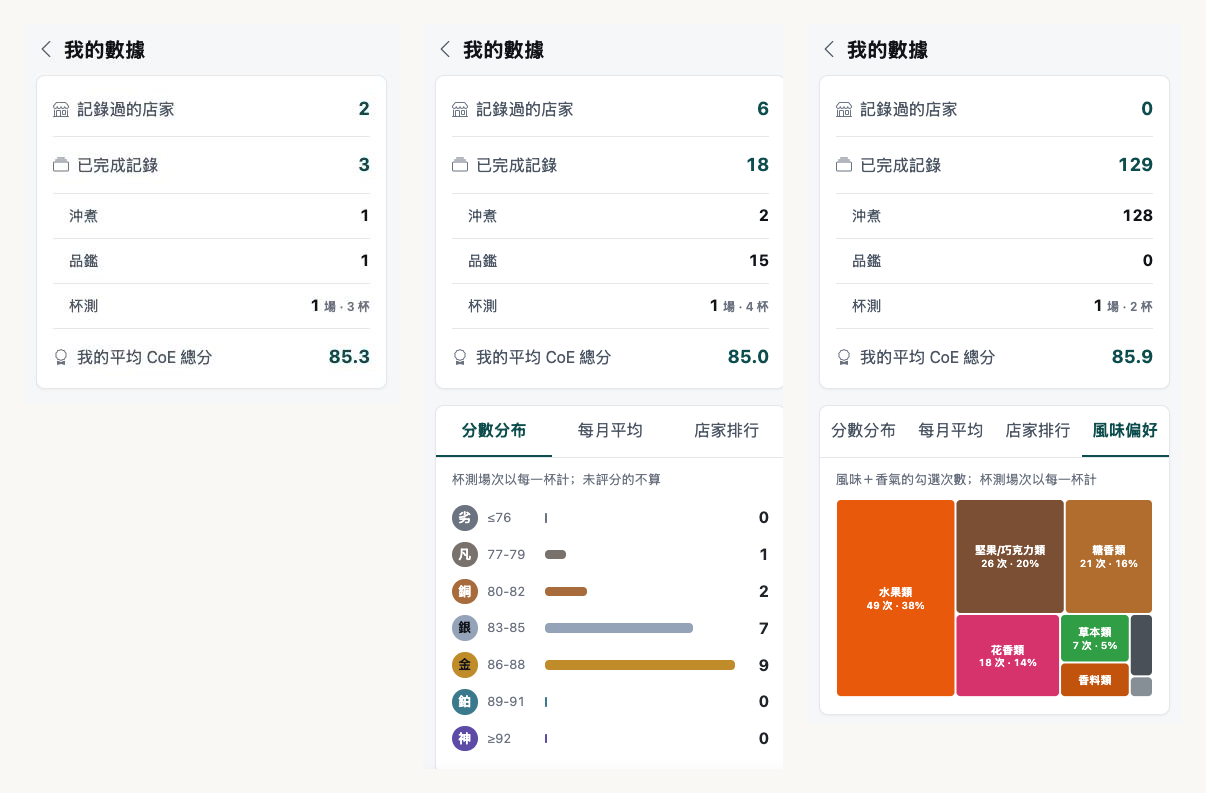
Task: Click the 品鑑 value 15
Action: pos(759,261)
